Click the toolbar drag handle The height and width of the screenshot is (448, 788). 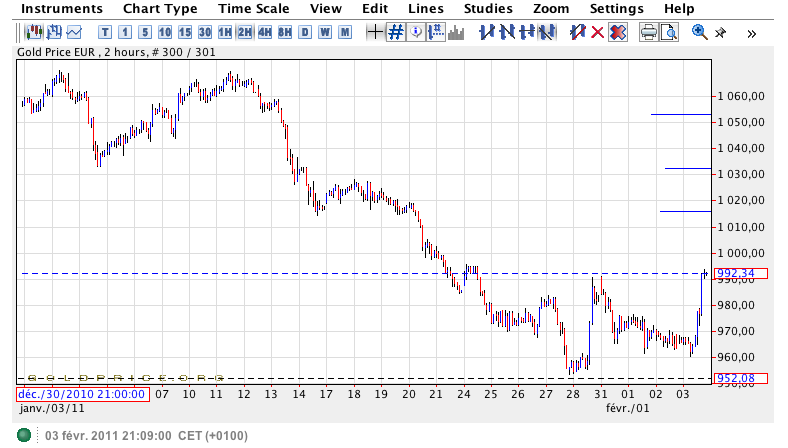coord(18,33)
